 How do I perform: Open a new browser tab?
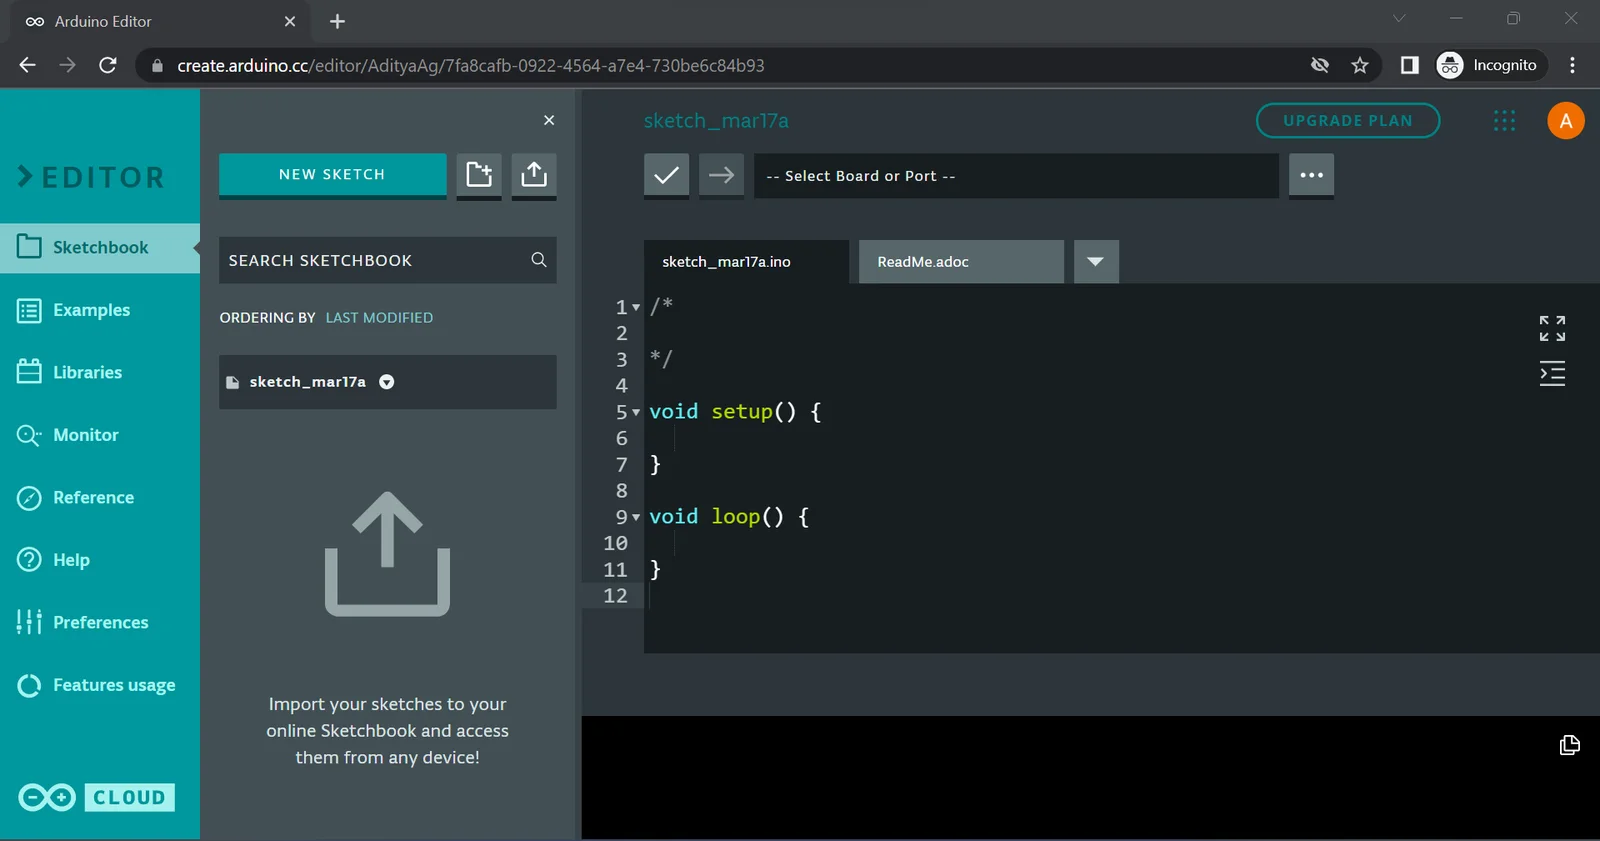[337, 21]
